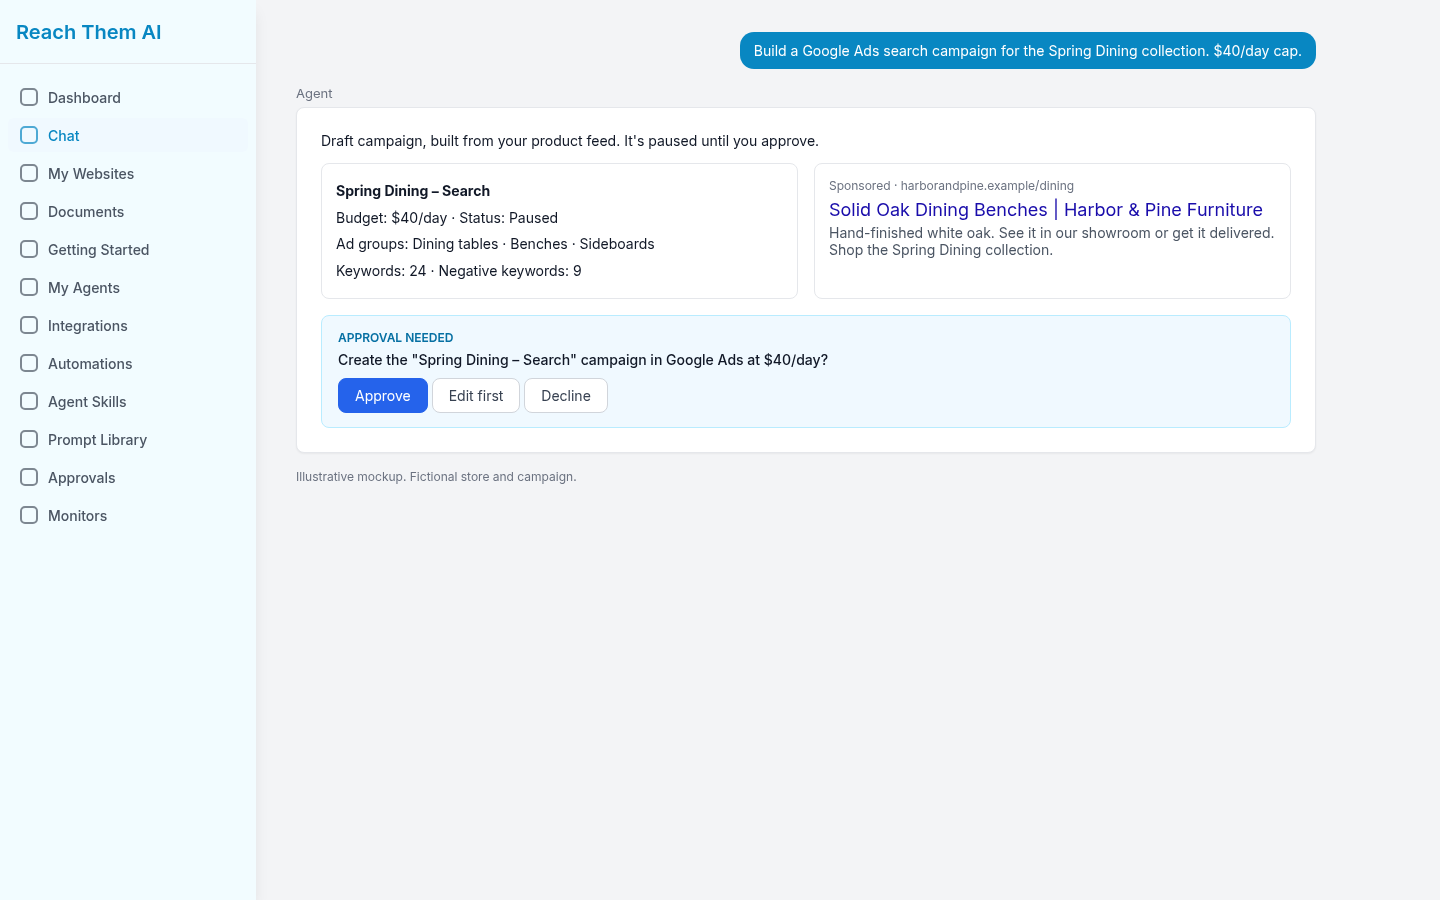Open Integrations label in sidebar
1440x900 pixels.
pyautogui.click(x=88, y=326)
